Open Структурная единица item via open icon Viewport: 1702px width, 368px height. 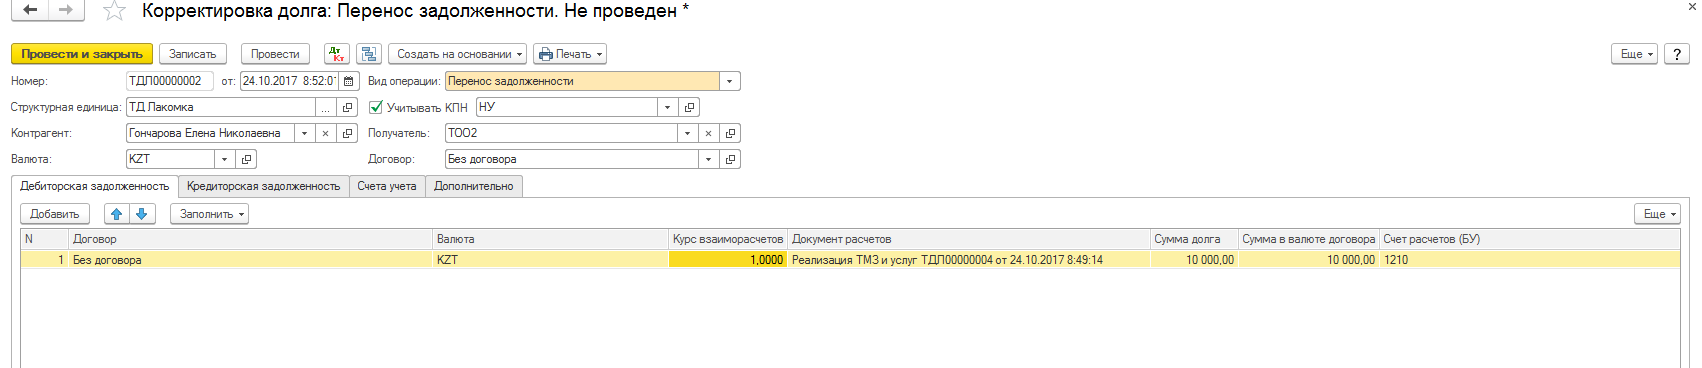coord(347,107)
